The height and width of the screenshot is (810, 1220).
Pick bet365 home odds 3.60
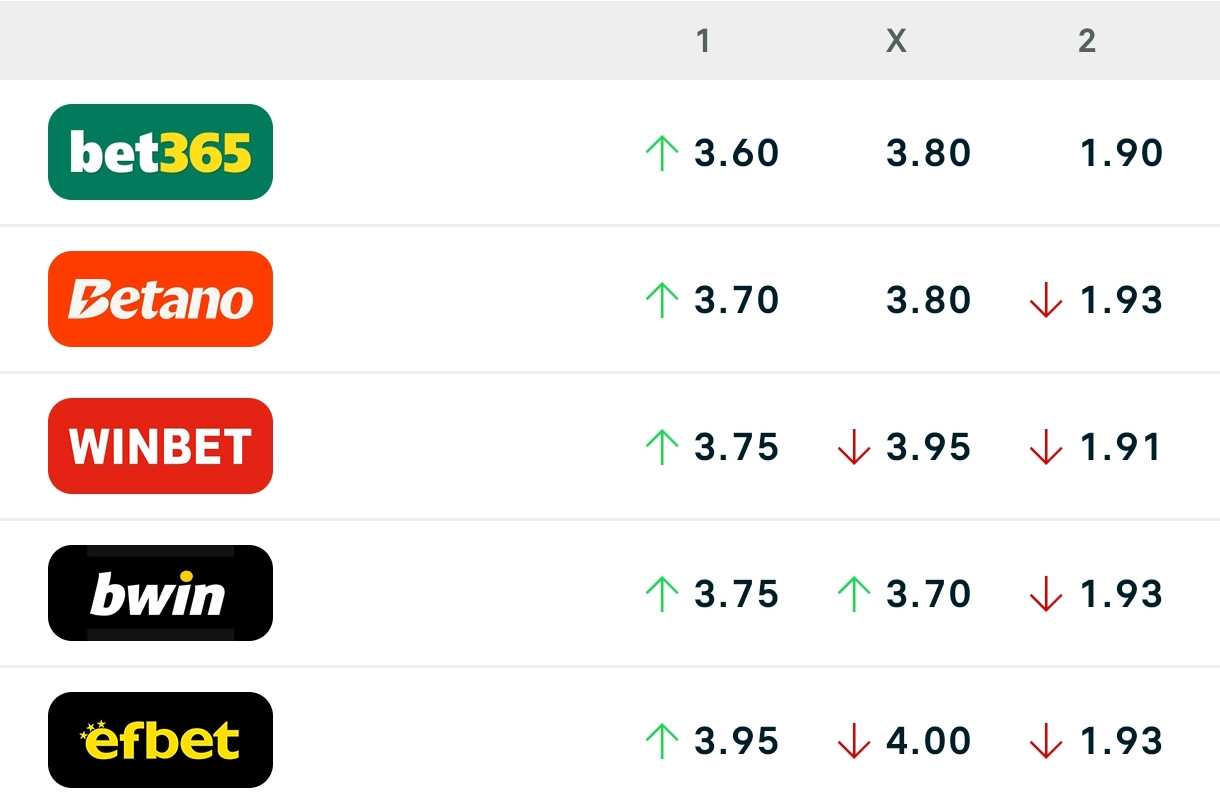736,153
